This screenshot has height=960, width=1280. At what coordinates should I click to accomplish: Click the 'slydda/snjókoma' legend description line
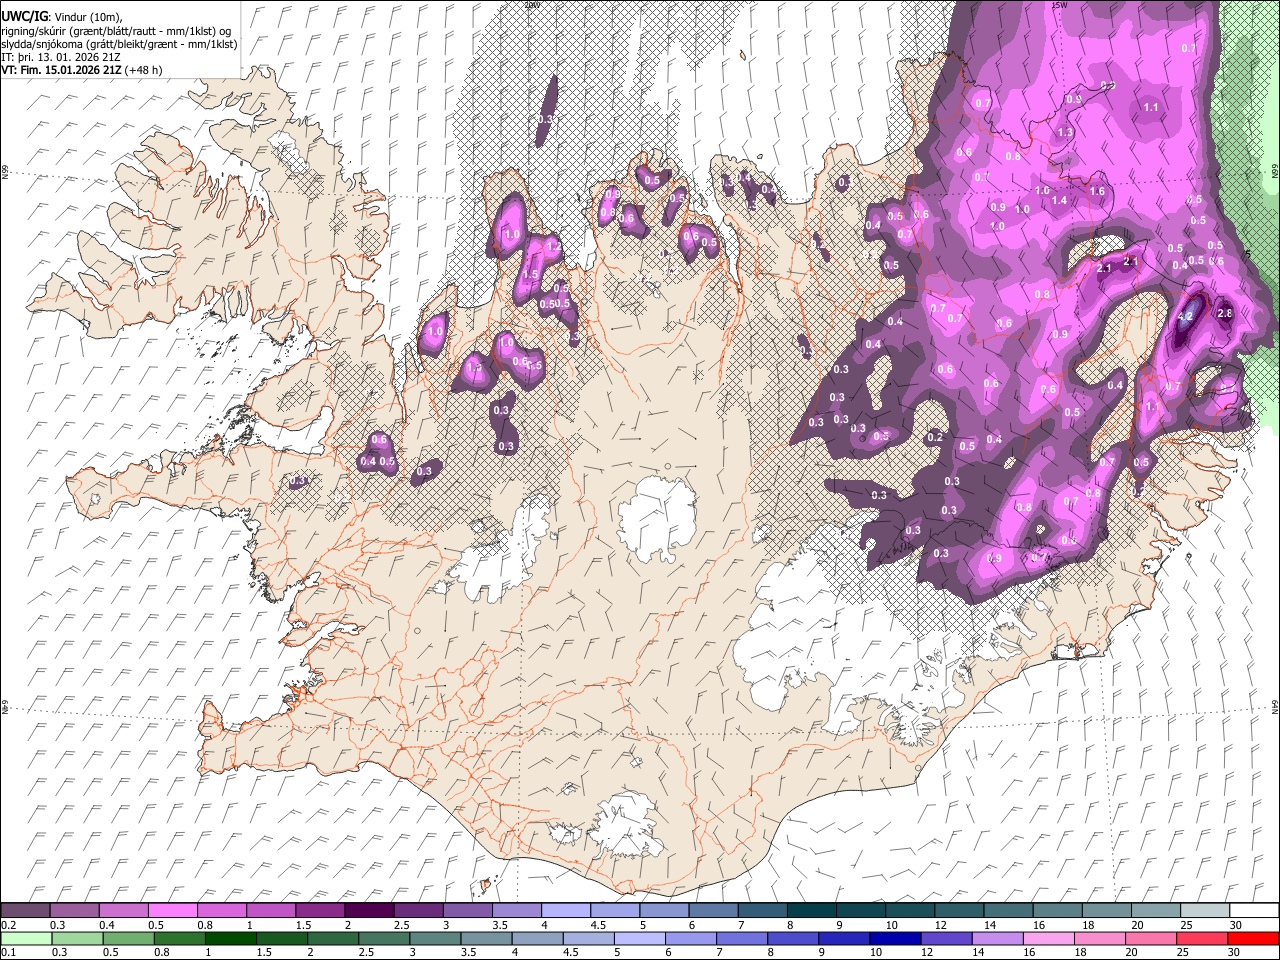[119, 44]
